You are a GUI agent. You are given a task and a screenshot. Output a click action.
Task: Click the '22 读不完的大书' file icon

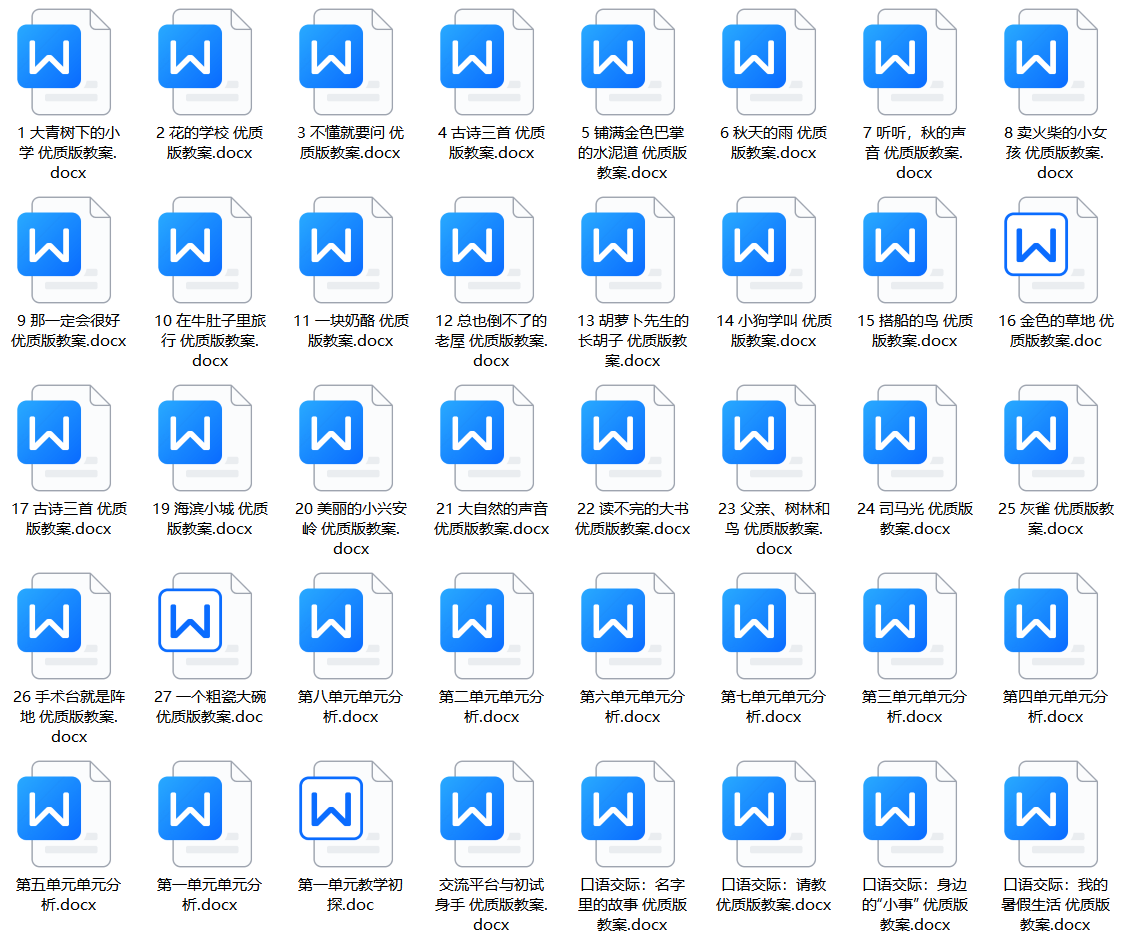628,438
